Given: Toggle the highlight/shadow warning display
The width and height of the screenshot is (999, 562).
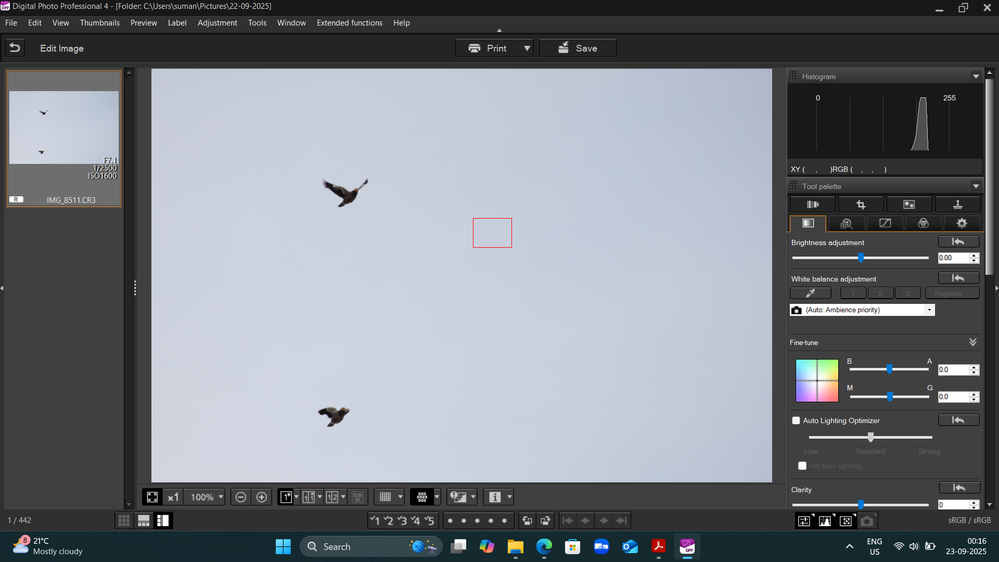Looking at the screenshot, I should point(457,497).
